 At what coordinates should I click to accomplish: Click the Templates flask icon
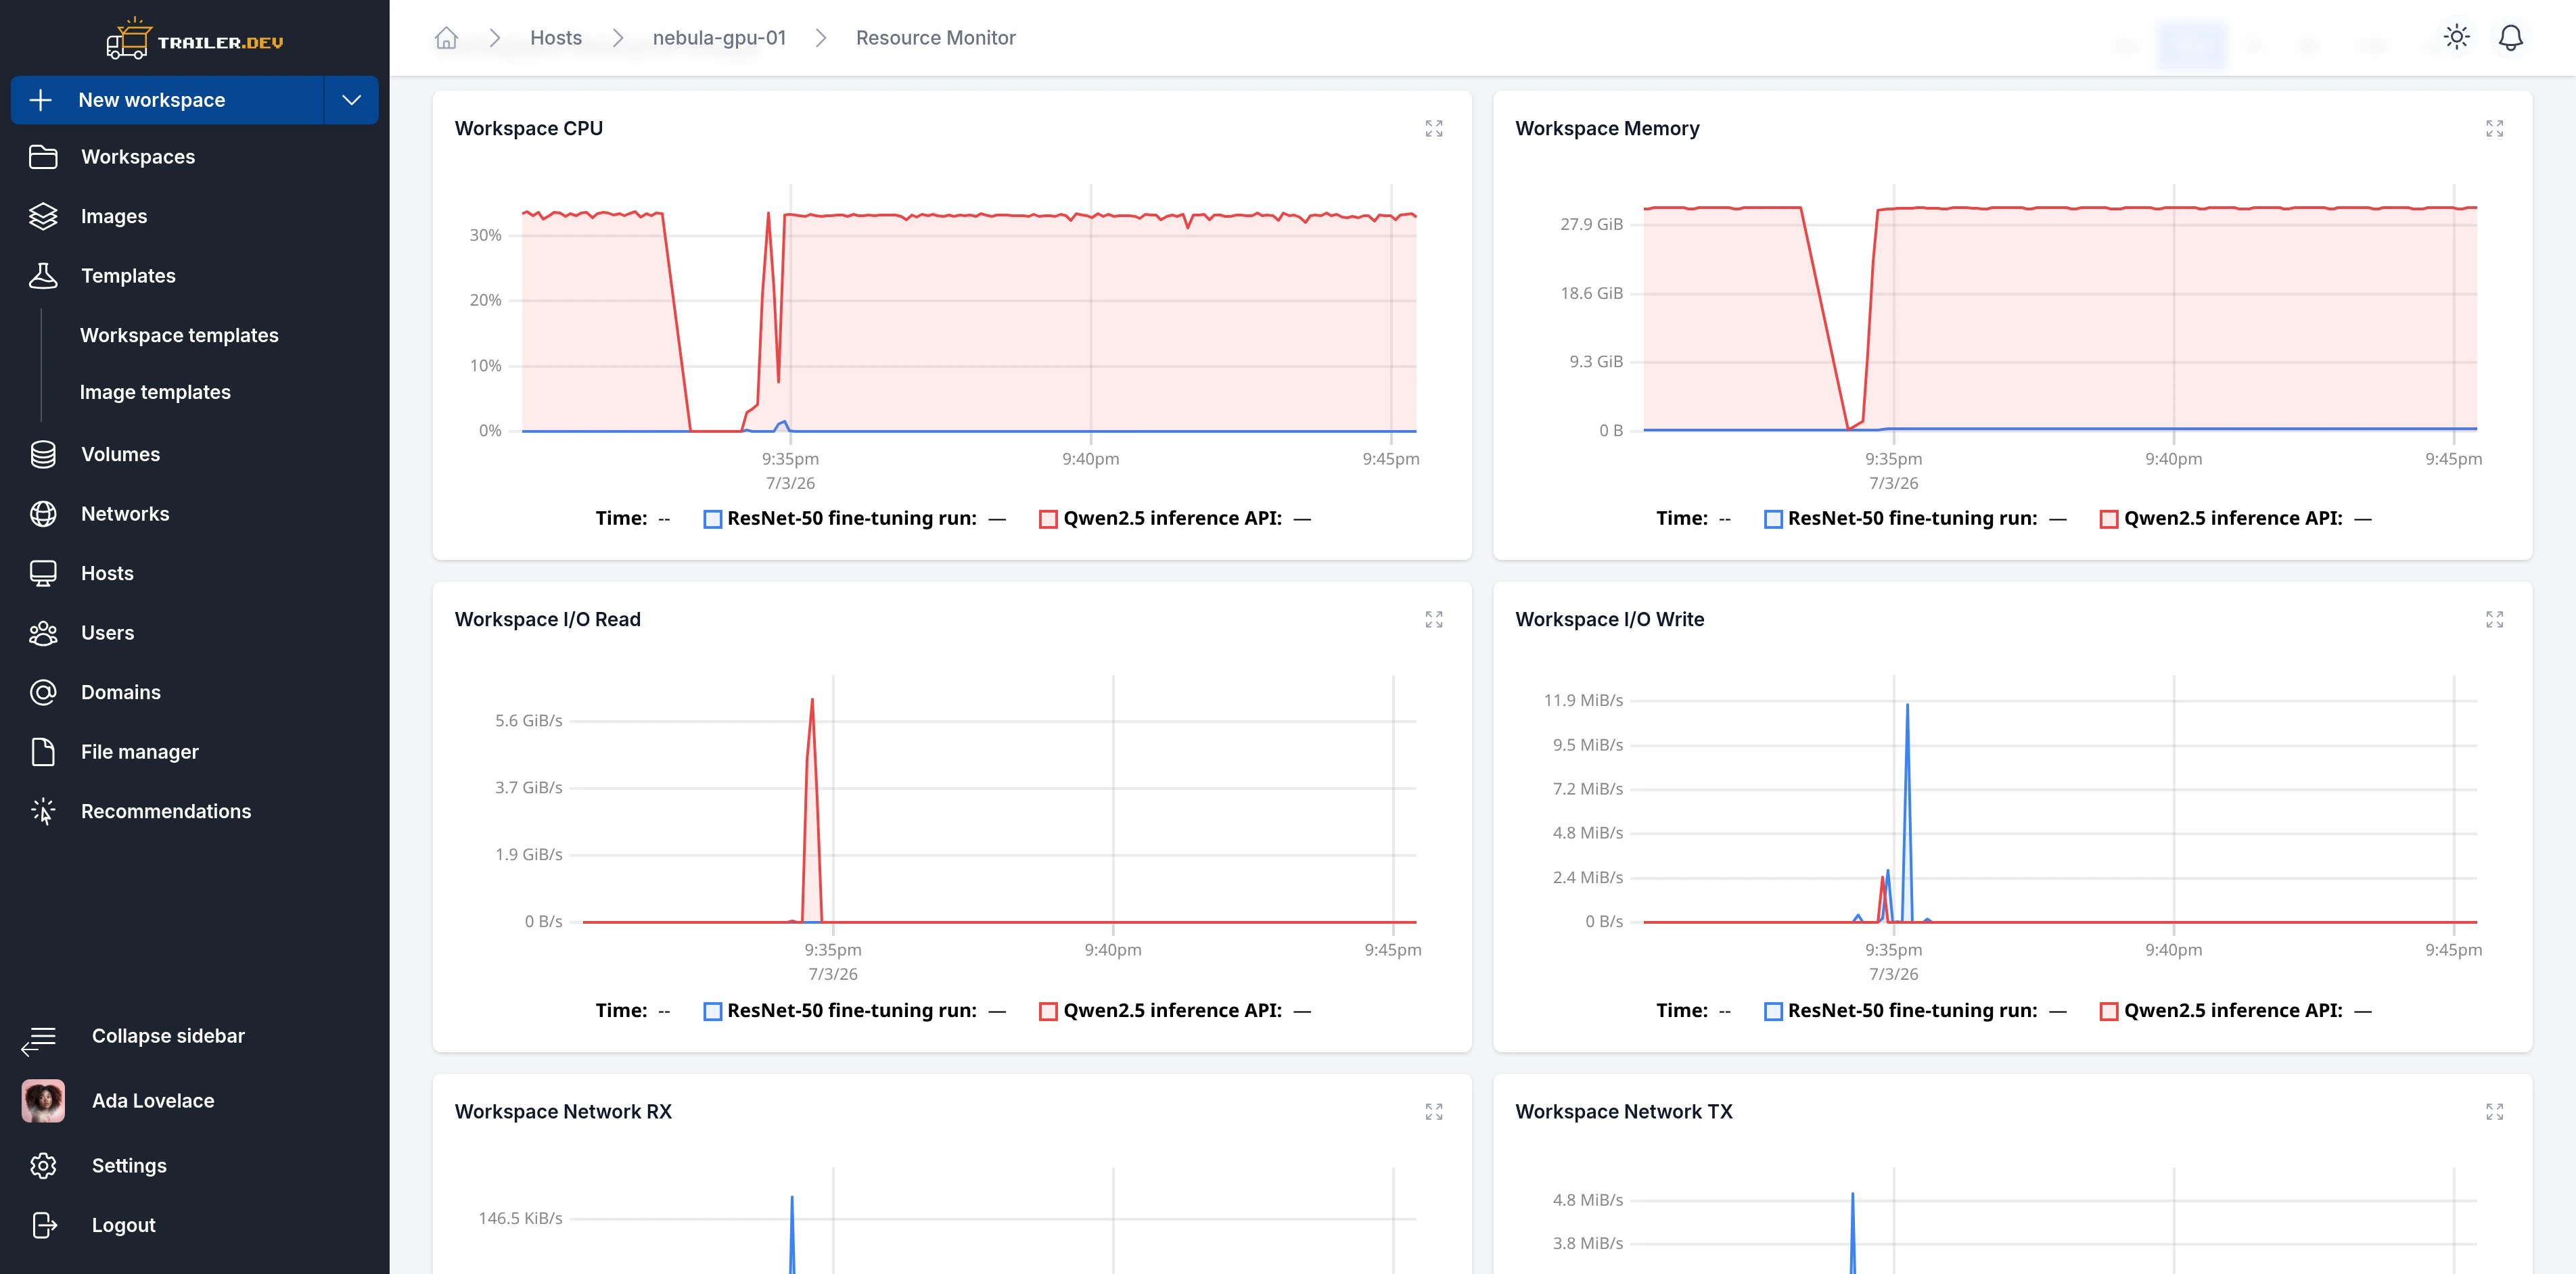coord(43,276)
